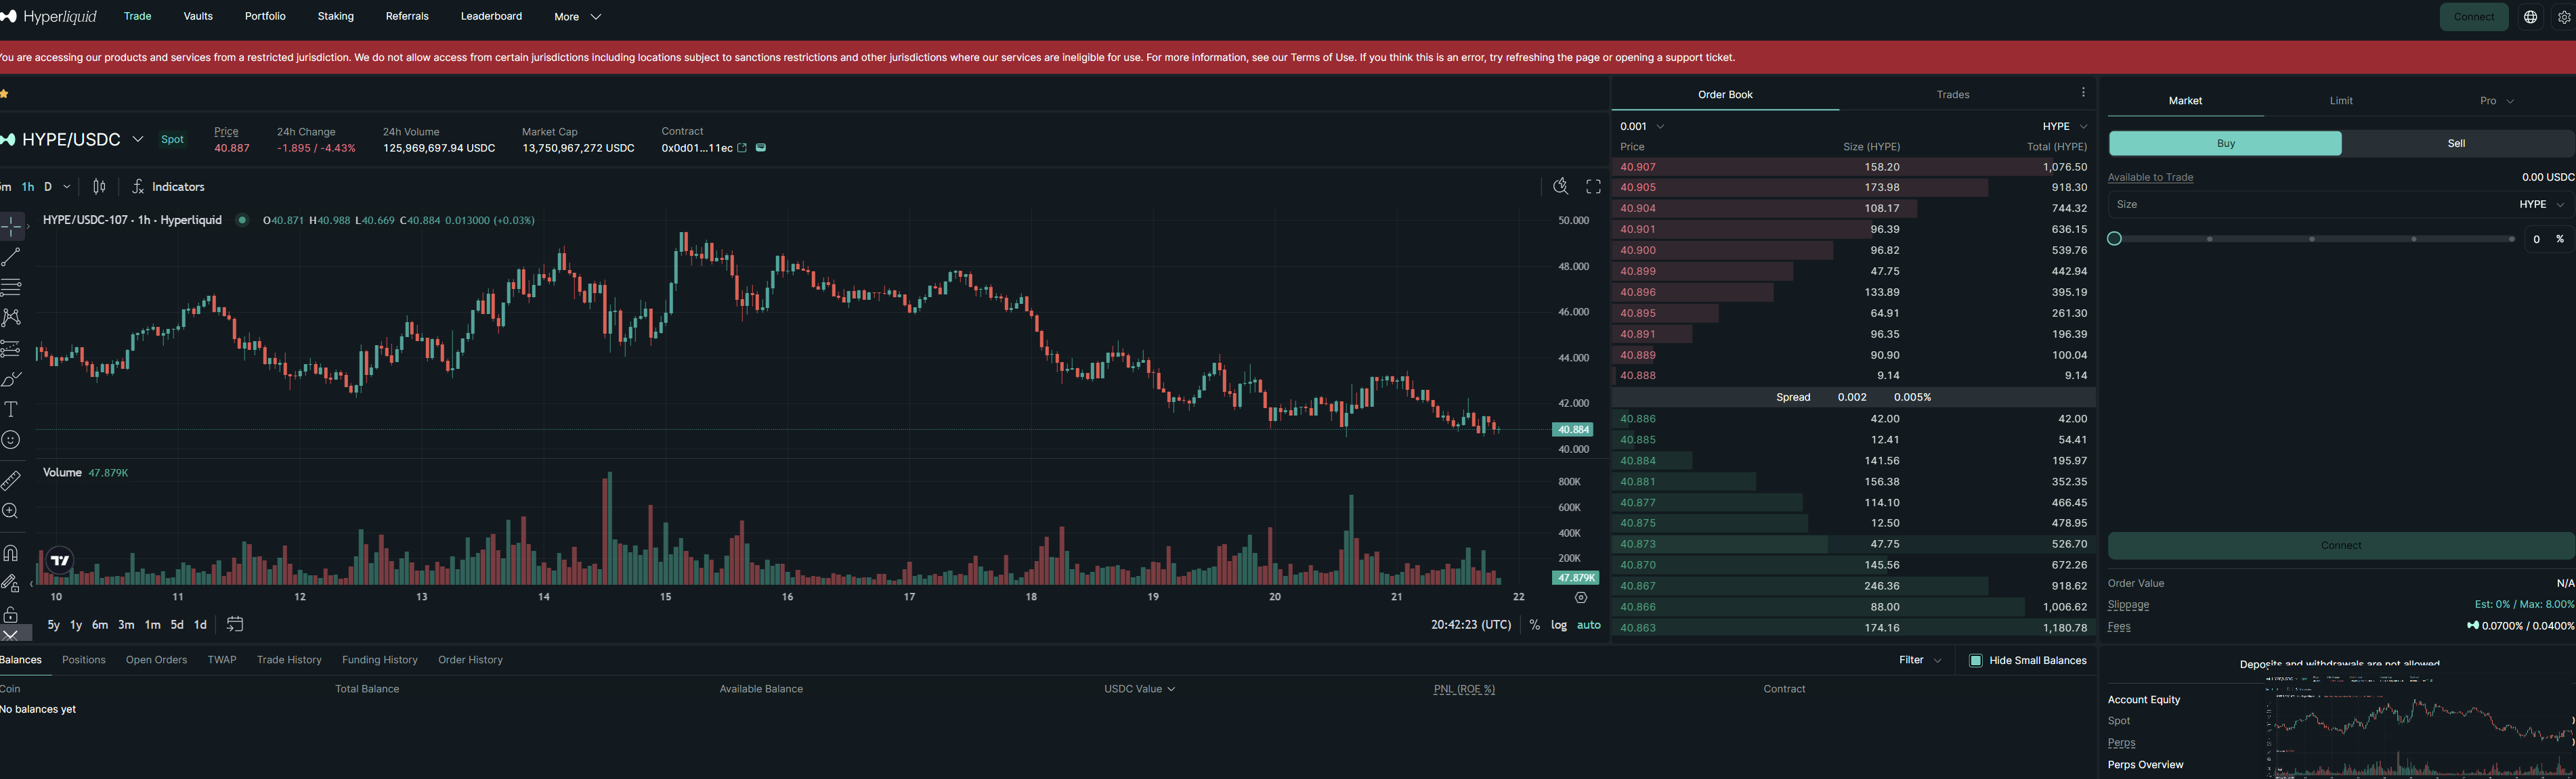Open the Indicators dialog
This screenshot has height=779, width=2576.
[x=168, y=187]
